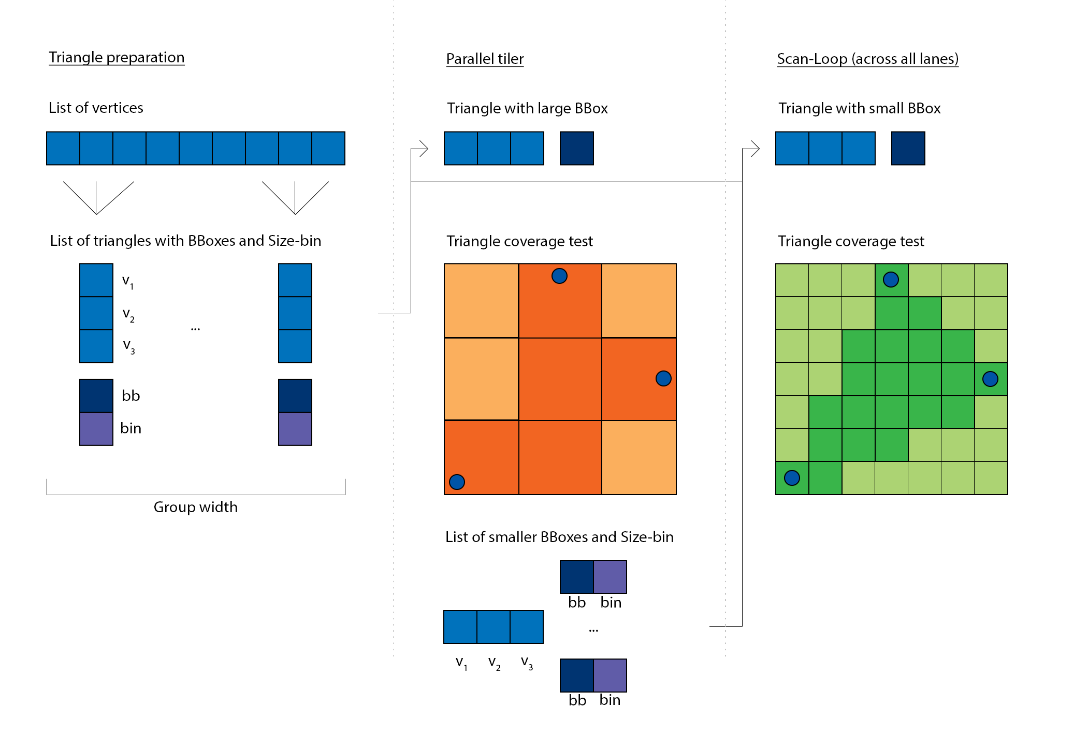Image resolution: width=1074 pixels, height=742 pixels.
Task: Click the top blue vertex dot in orange grid
Action: click(560, 276)
